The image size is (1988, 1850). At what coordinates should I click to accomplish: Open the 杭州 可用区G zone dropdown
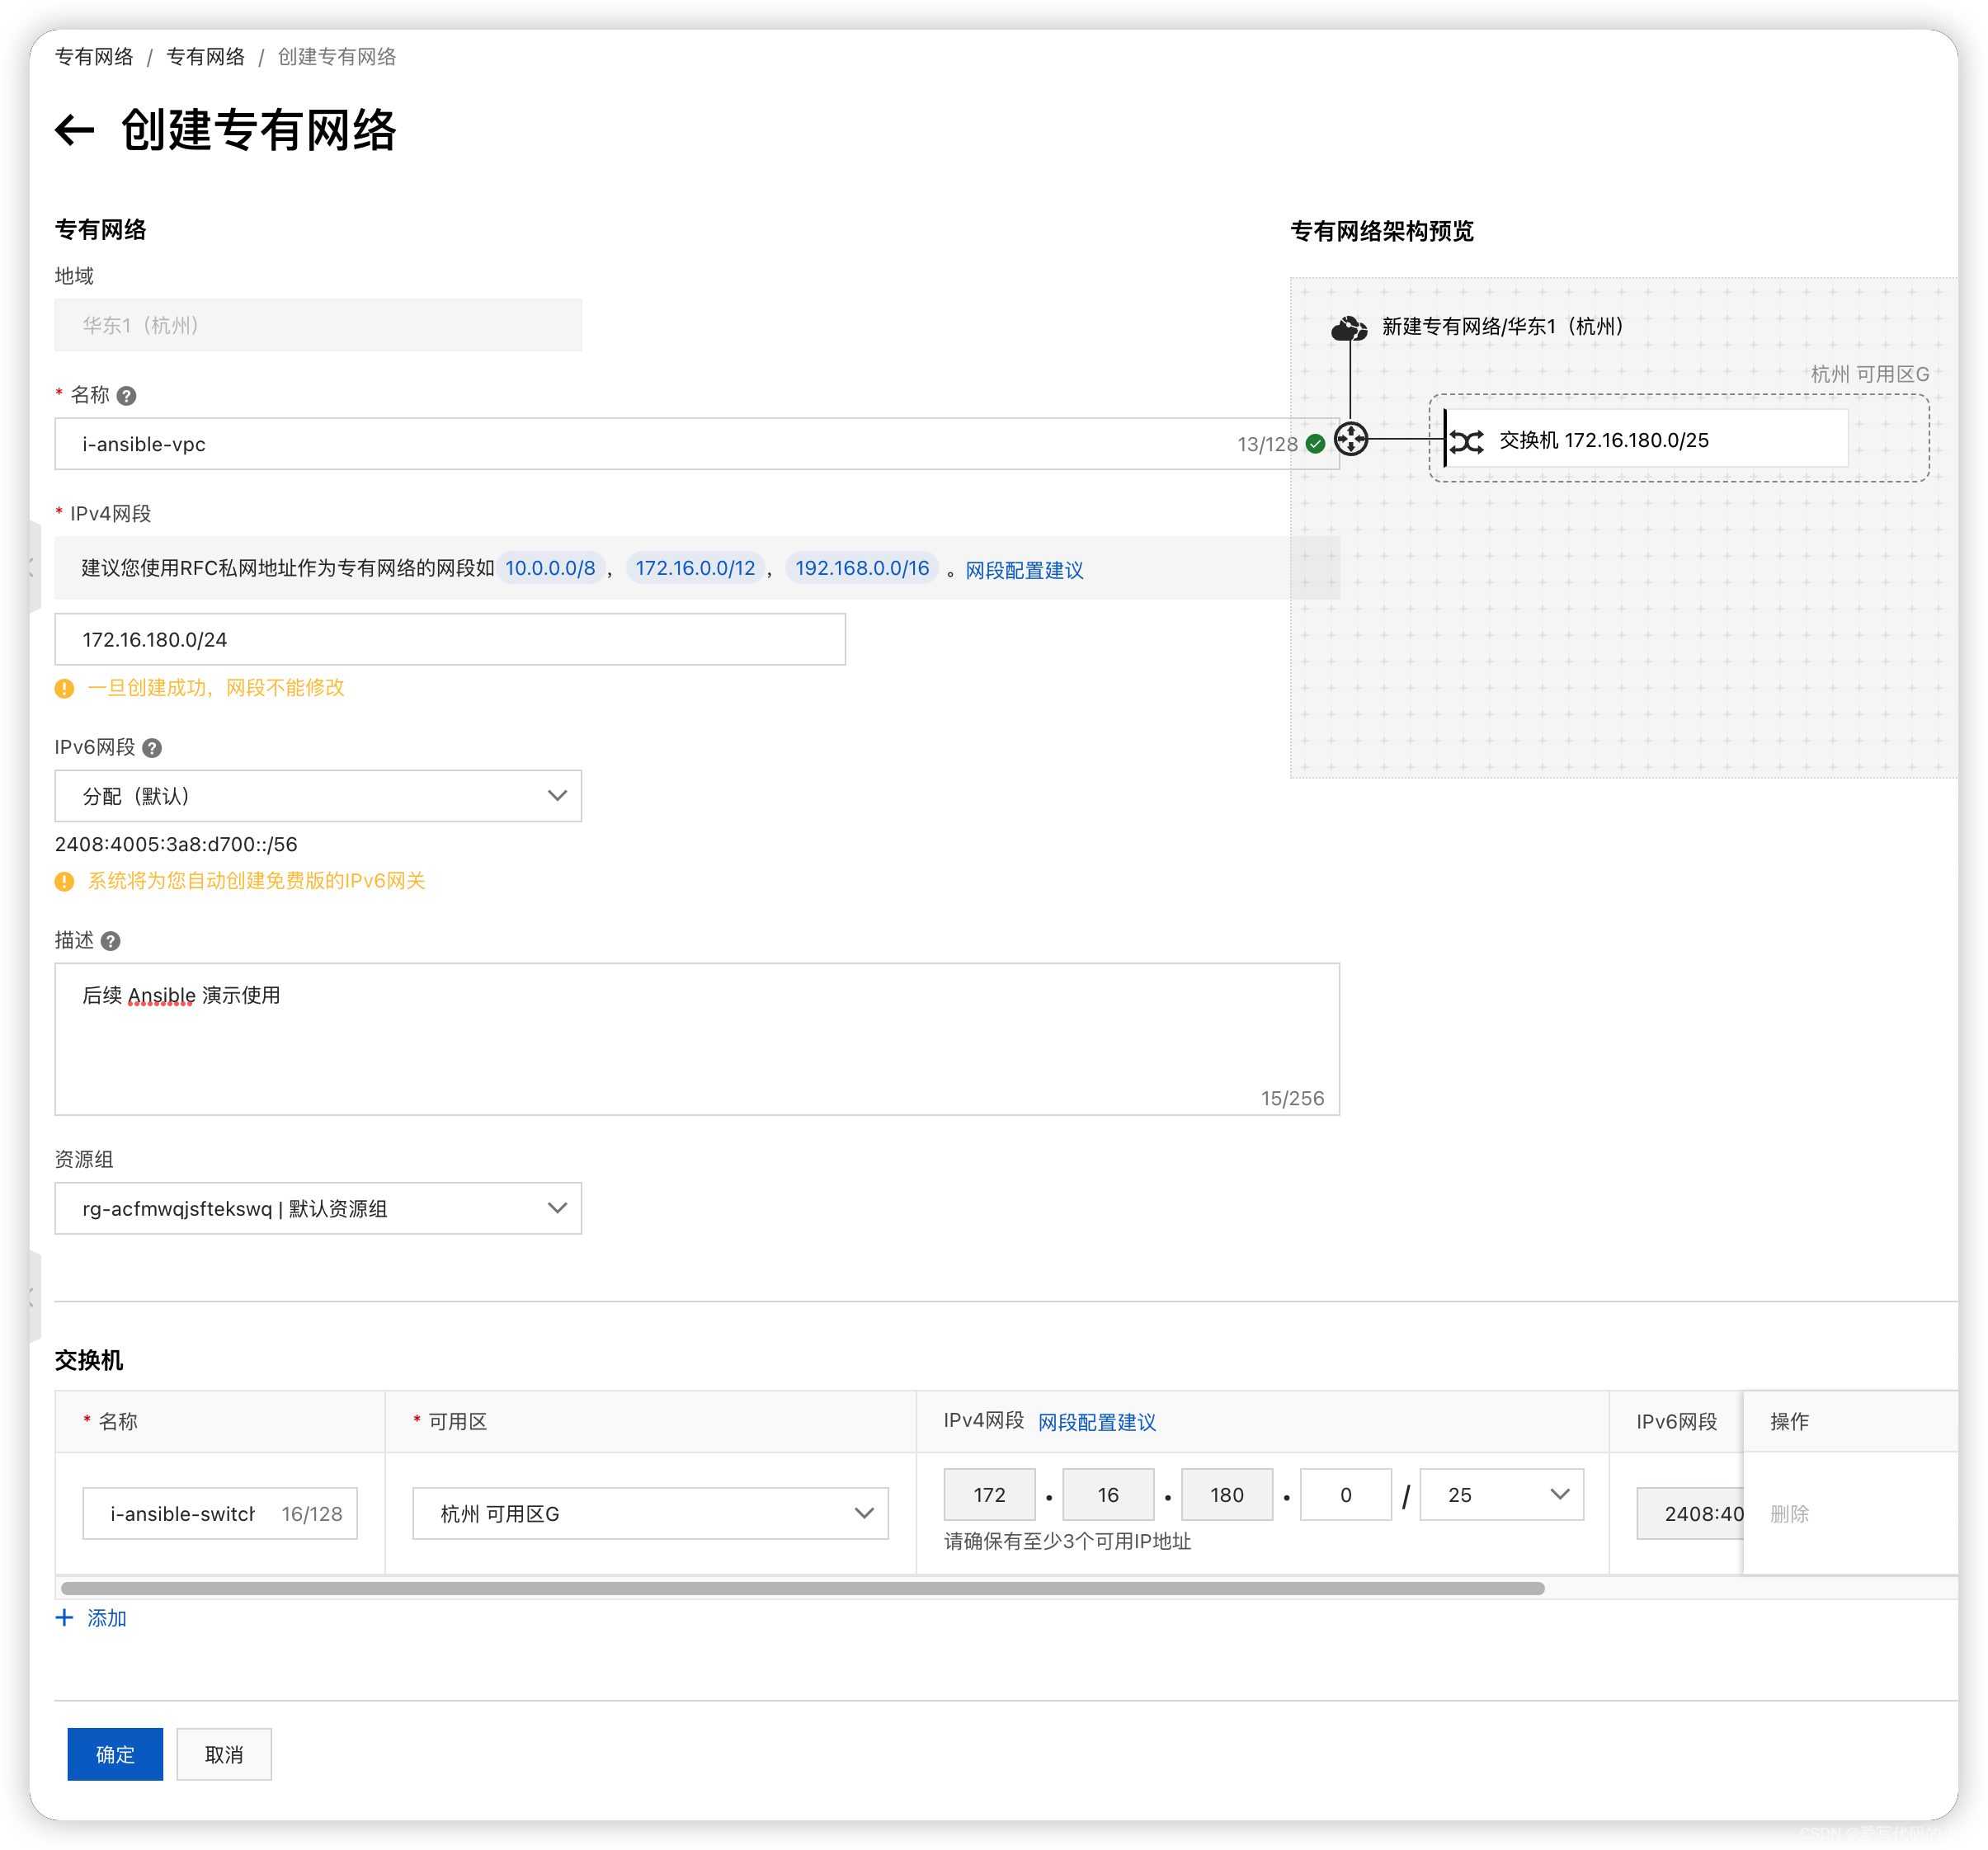650,1514
